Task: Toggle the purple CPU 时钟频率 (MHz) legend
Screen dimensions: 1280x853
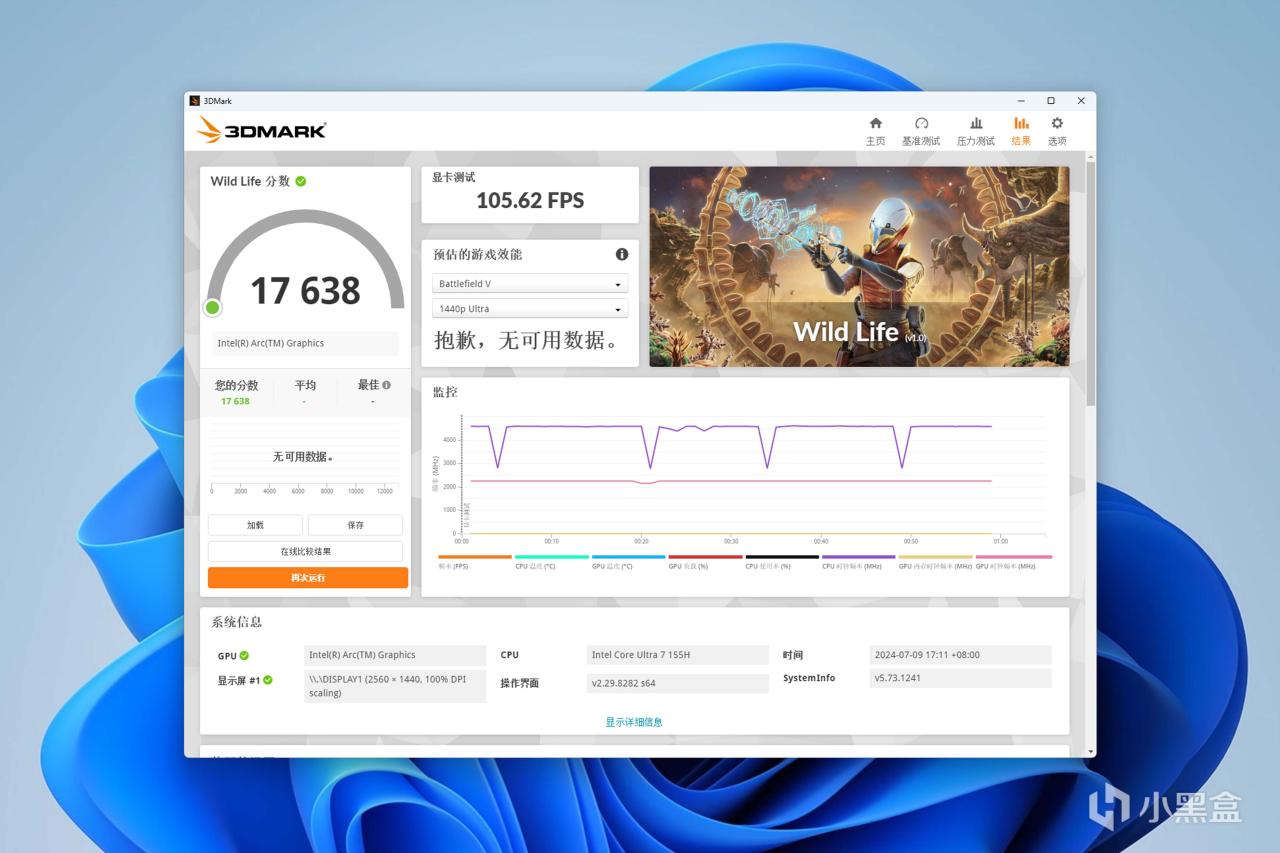Action: pos(858,562)
